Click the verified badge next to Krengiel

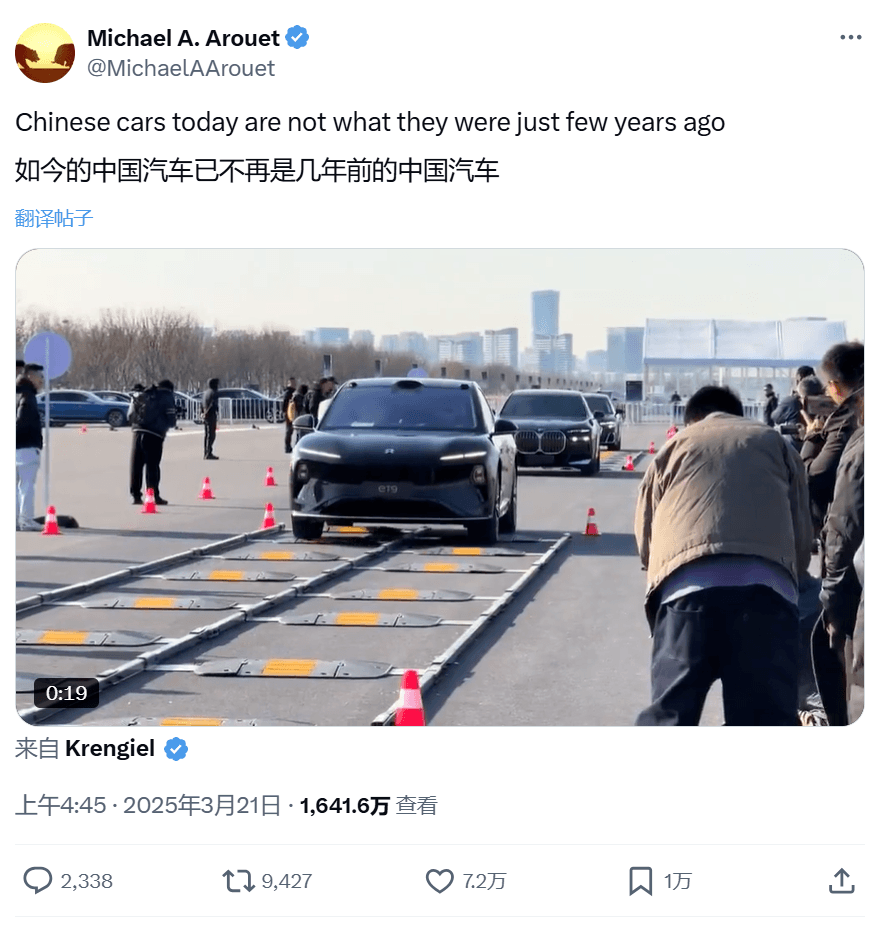pos(176,749)
